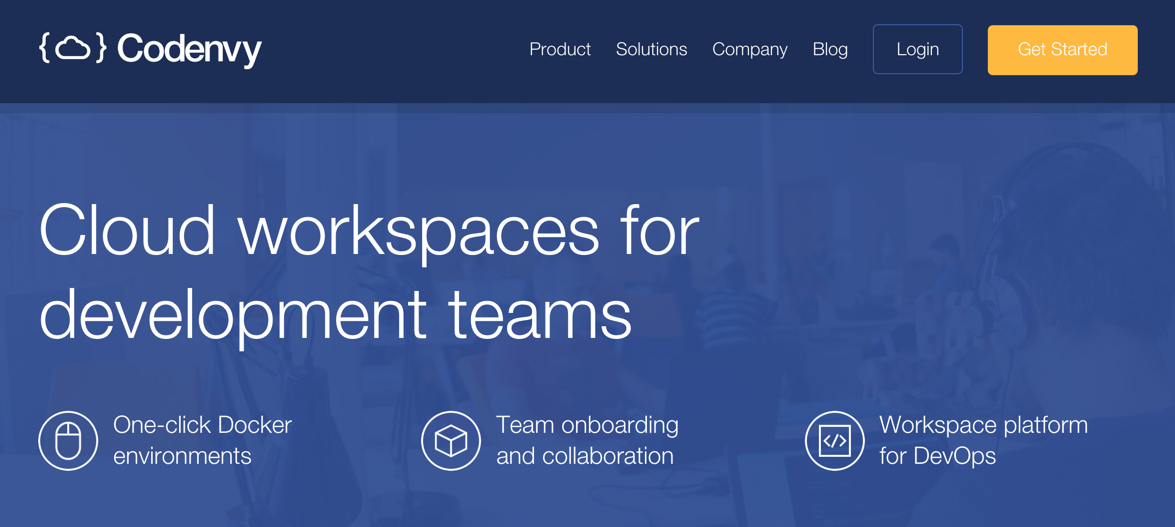Viewport: 1175px width, 527px height.
Task: Select 'One-click Docker environments' text
Action: [202, 440]
